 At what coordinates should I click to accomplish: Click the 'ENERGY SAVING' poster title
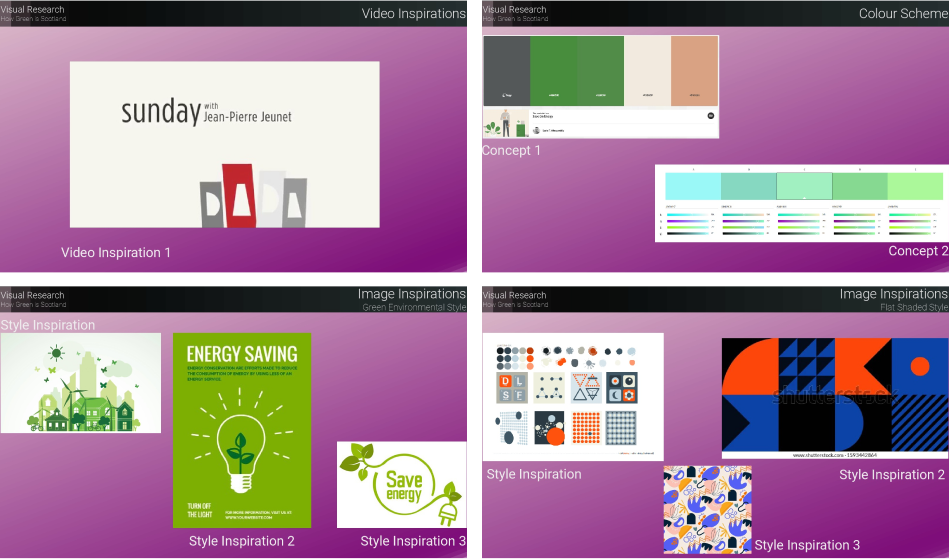[x=242, y=354]
